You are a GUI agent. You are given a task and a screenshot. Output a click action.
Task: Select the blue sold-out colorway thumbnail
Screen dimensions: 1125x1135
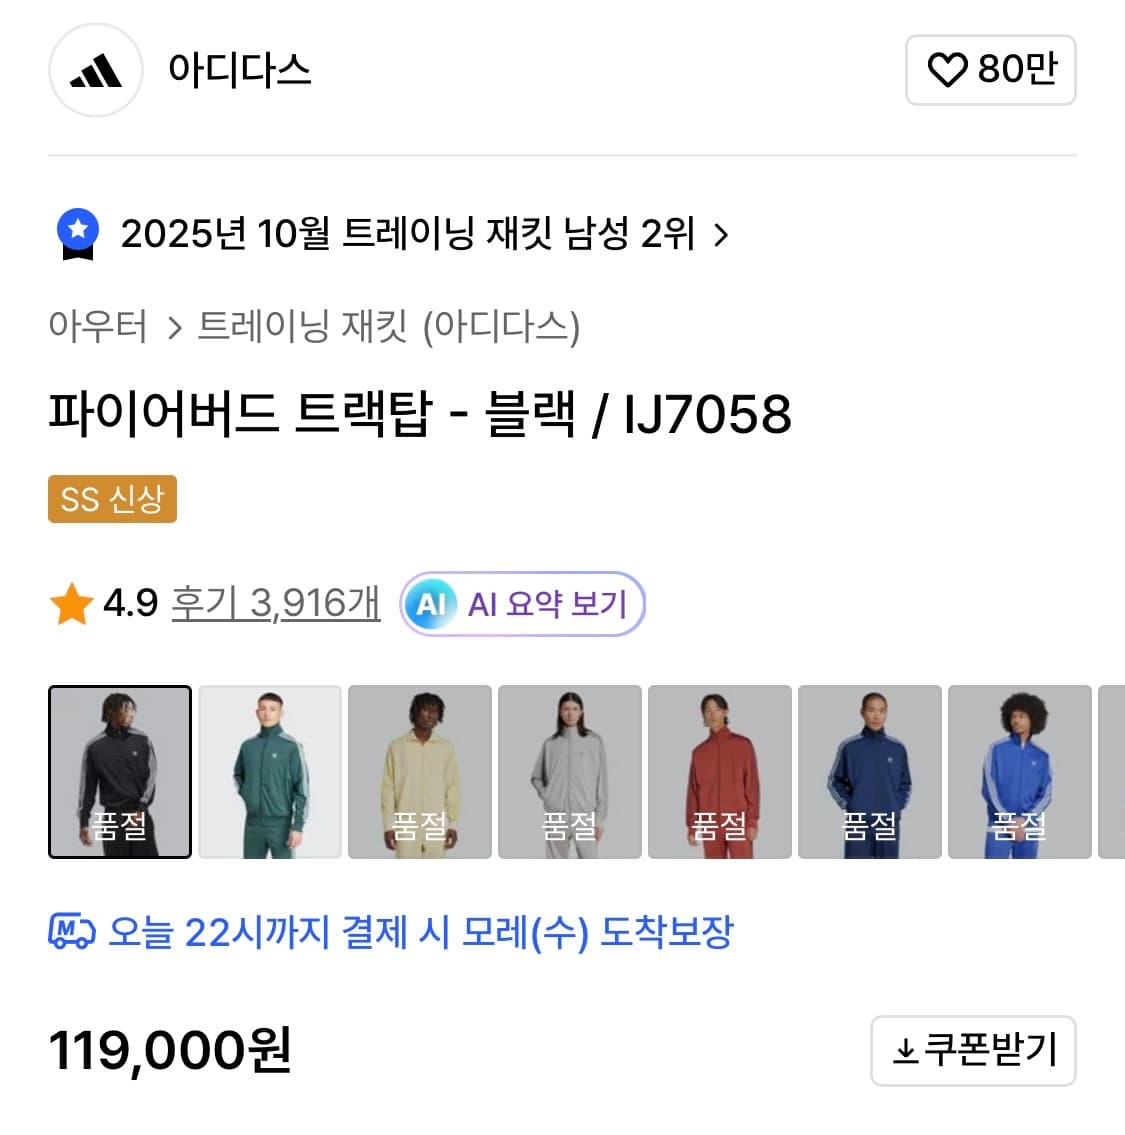1019,771
